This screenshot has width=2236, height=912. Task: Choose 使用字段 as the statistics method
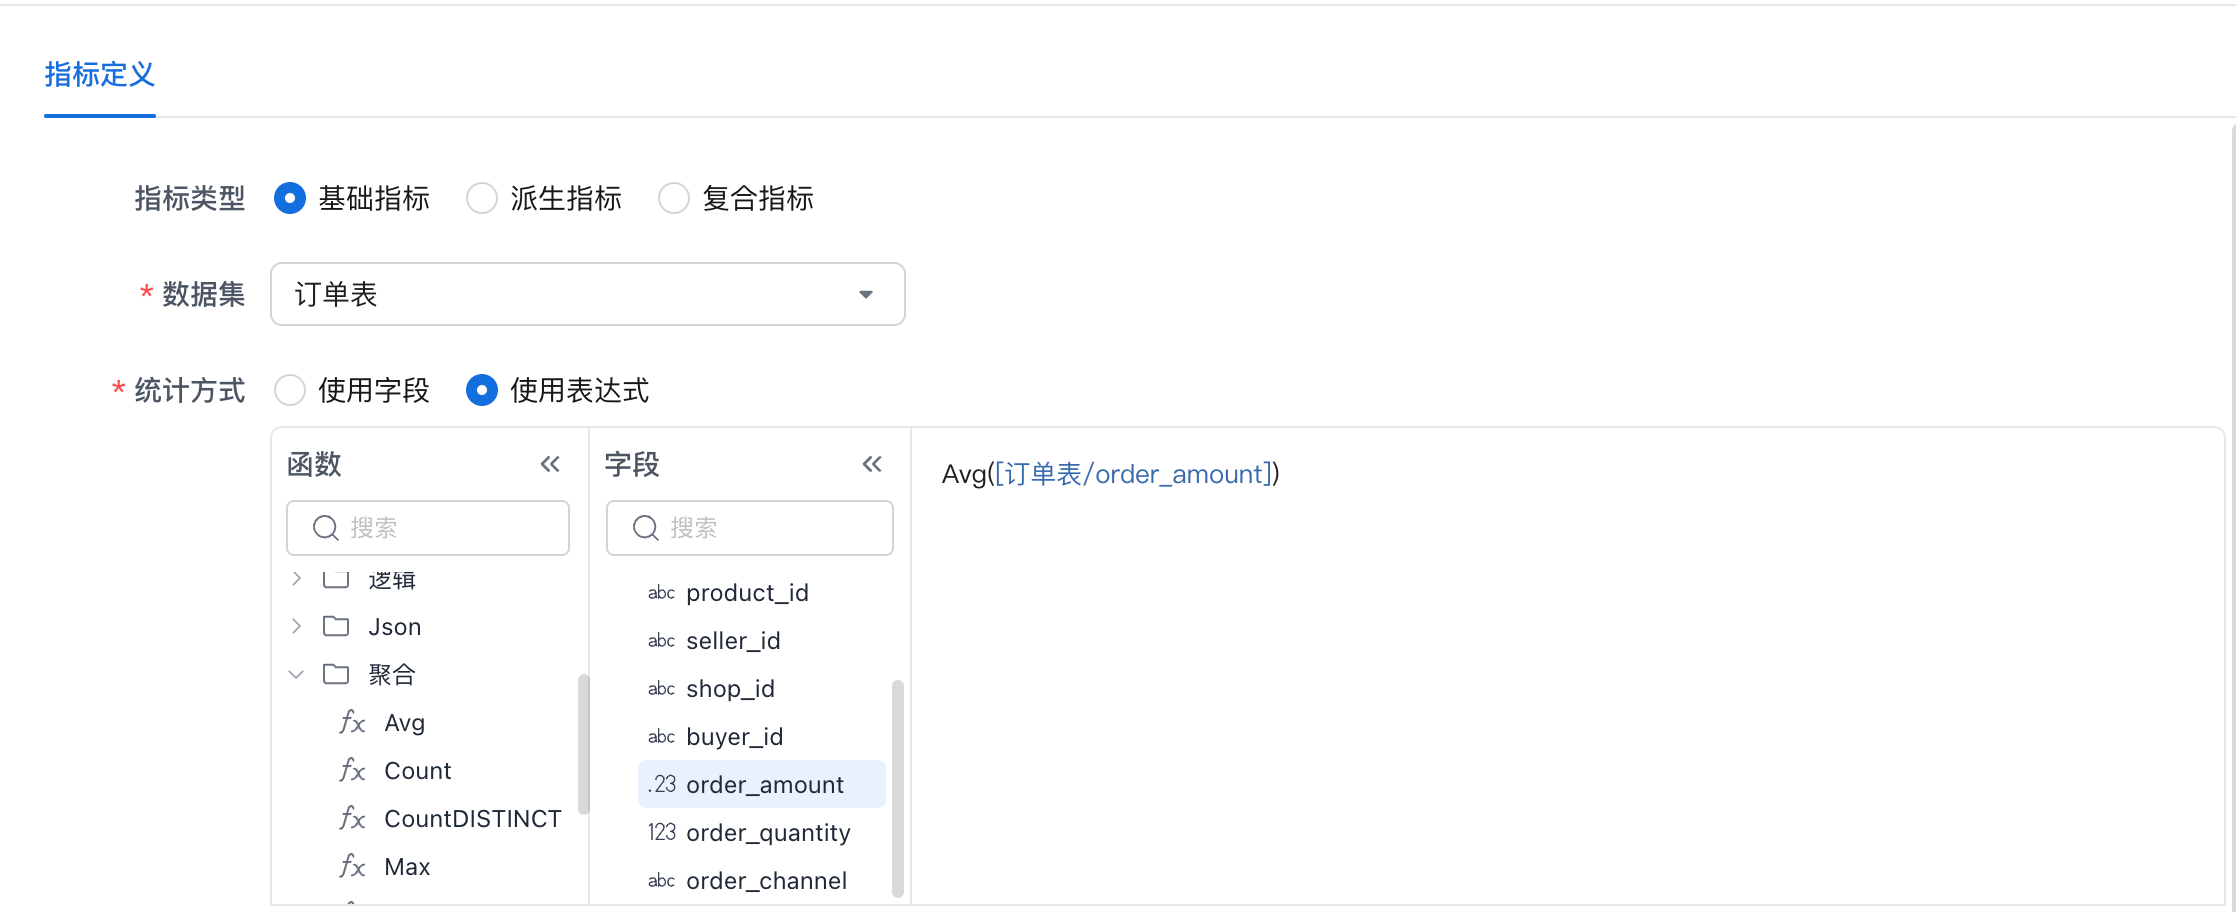pyautogui.click(x=290, y=390)
